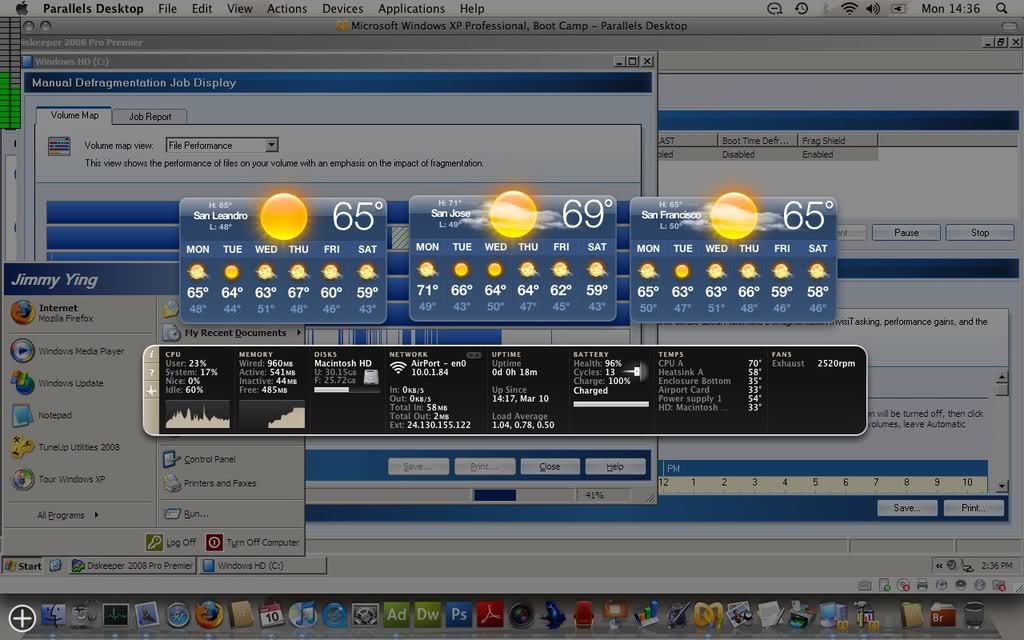Click the San Jose 69° temperature
The height and width of the screenshot is (640, 1024).
588,214
